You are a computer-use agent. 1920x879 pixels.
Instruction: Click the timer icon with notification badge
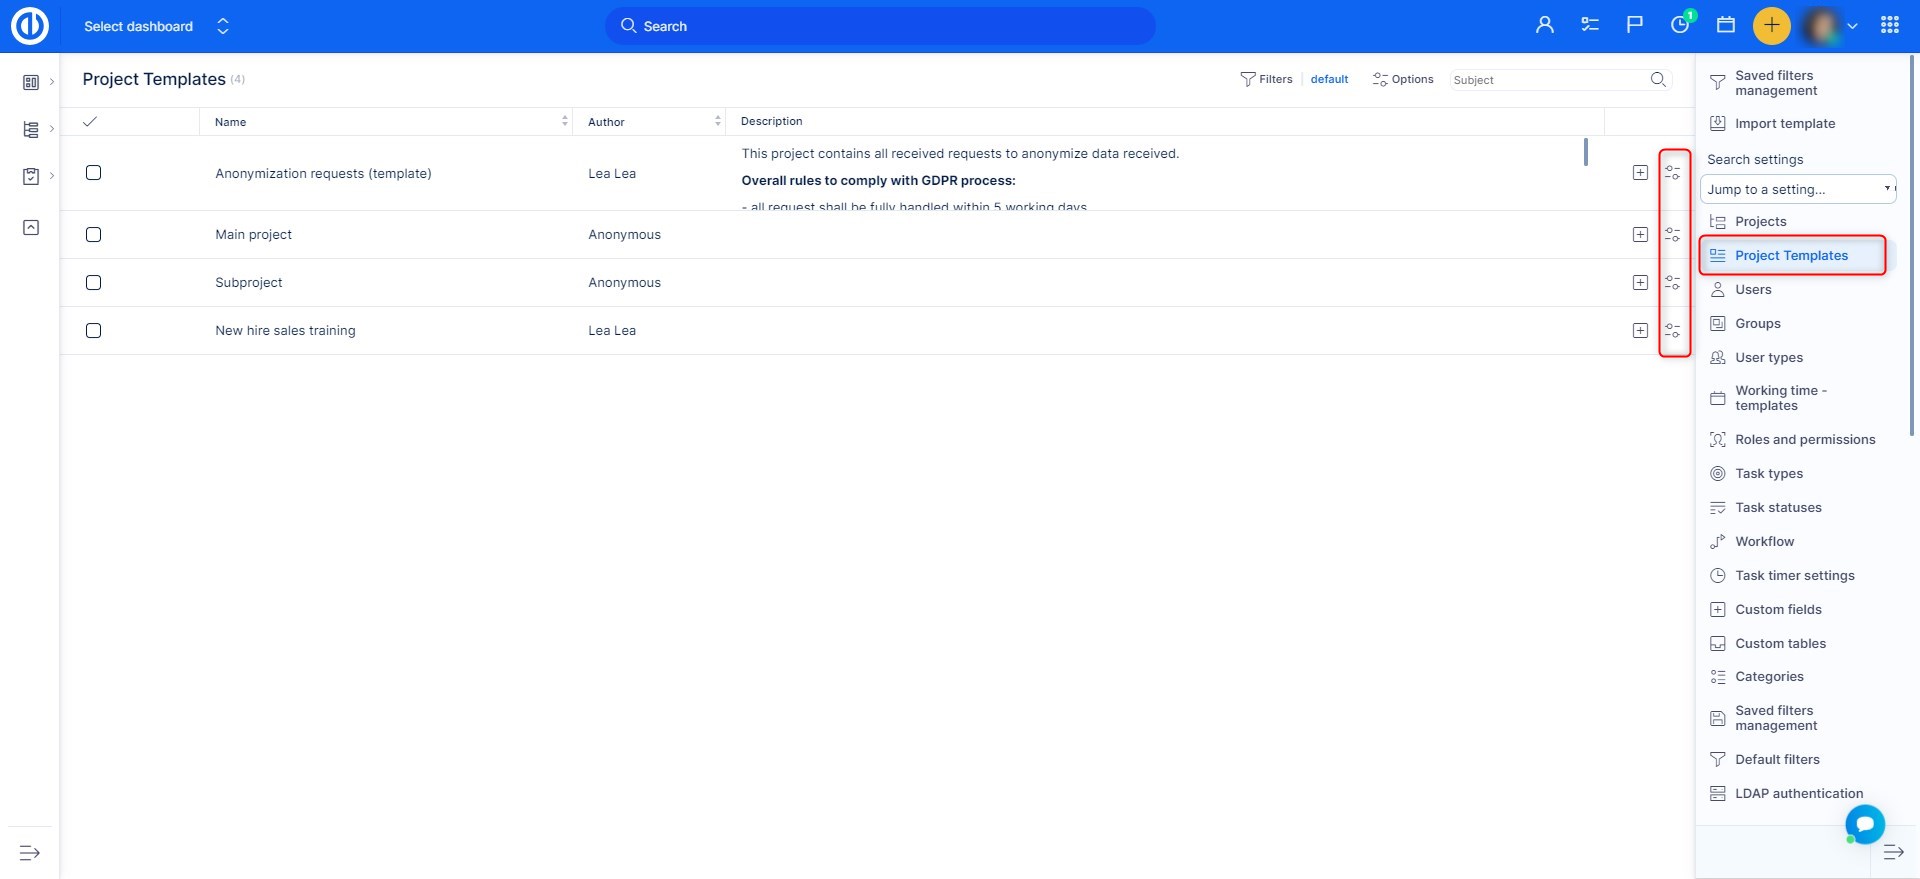1680,26
